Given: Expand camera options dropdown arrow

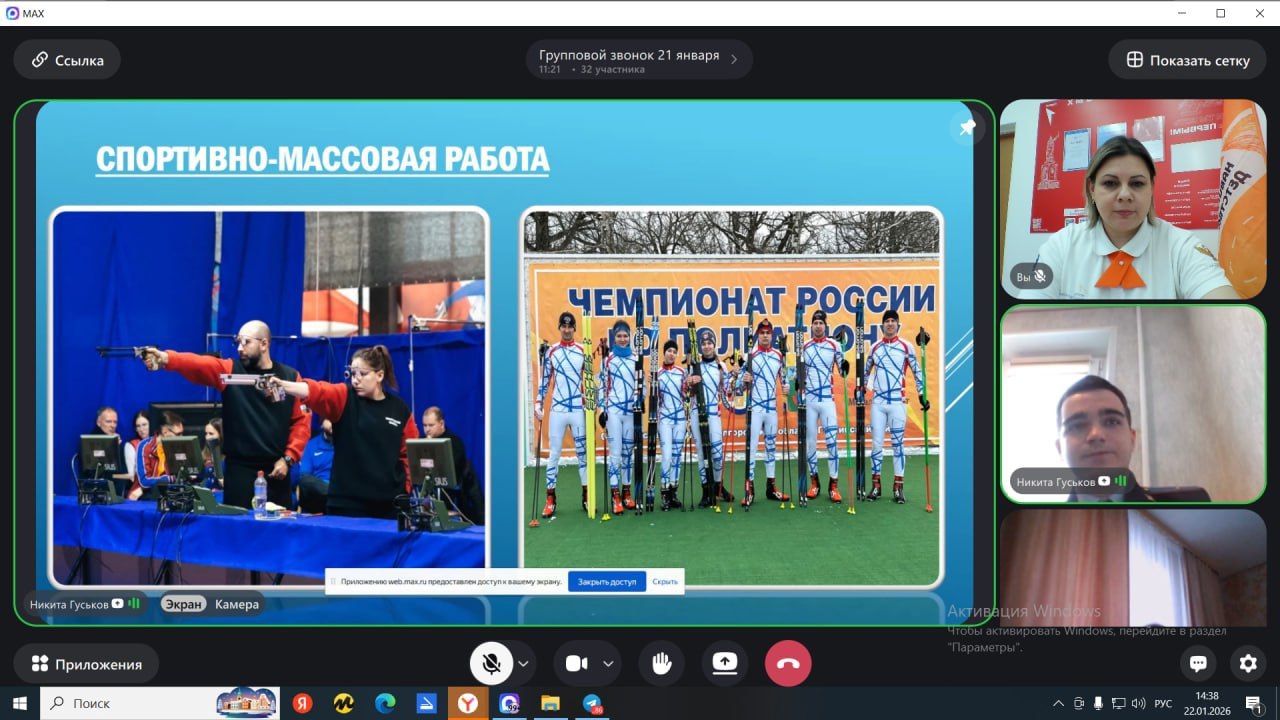Looking at the screenshot, I should point(608,663).
